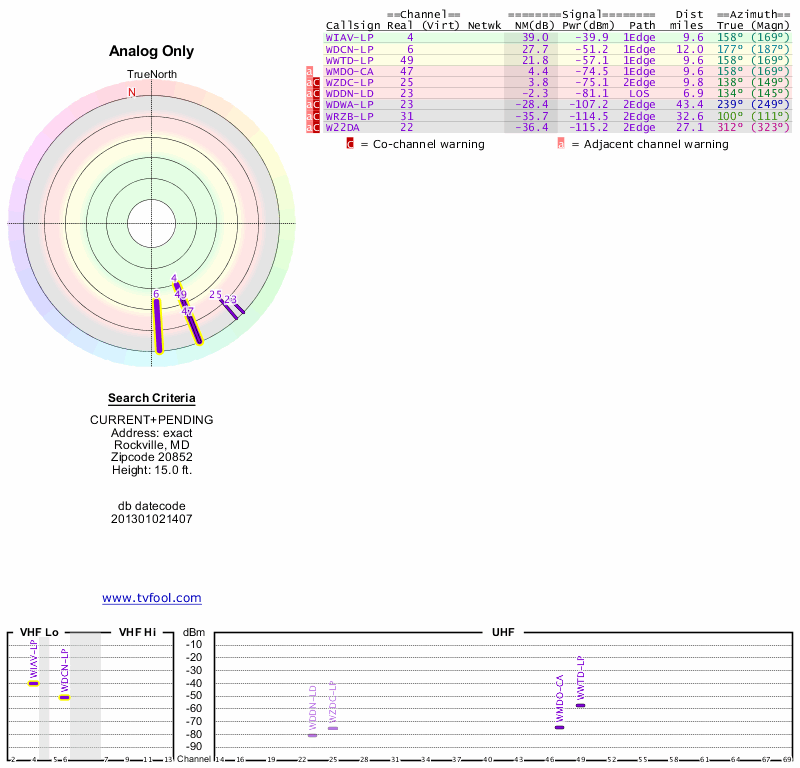The height and width of the screenshot is (768, 800).
Task: Click the Callsign column header
Action: pyautogui.click(x=353, y=26)
